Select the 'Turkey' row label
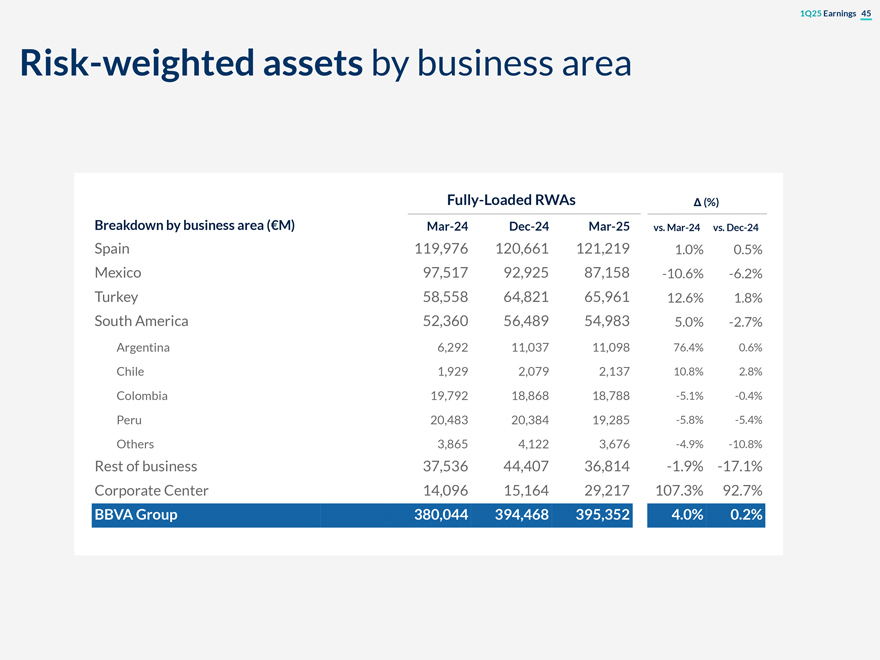Viewport: 880px width, 660px height. [x=116, y=297]
